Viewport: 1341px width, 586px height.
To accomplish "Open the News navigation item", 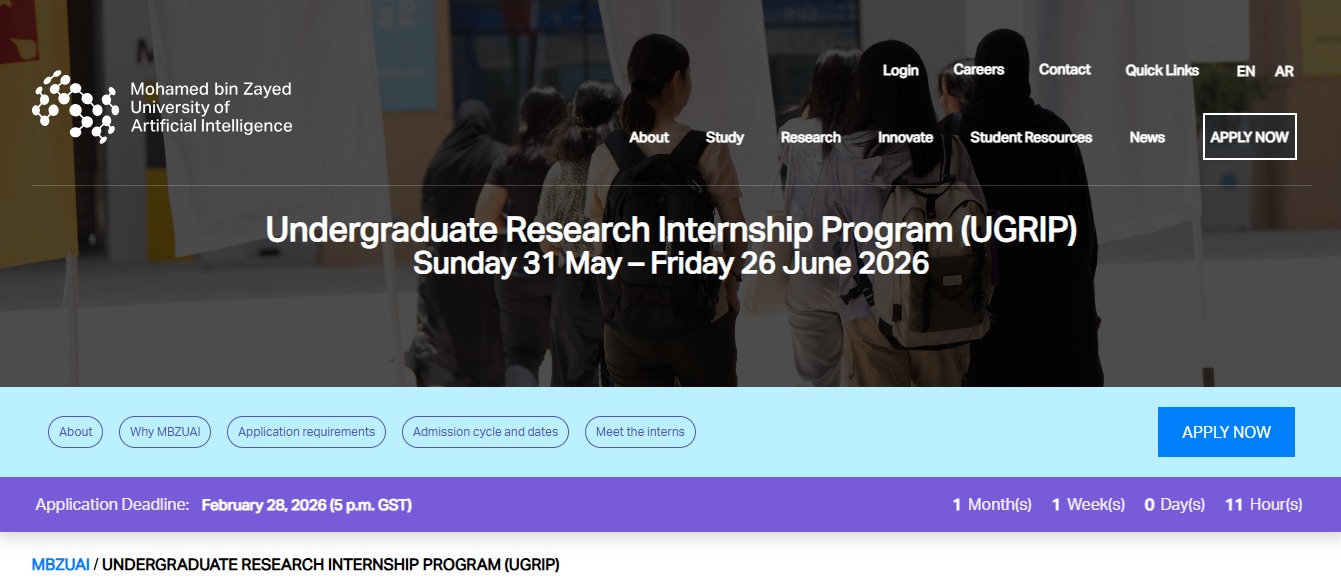I will [1147, 137].
